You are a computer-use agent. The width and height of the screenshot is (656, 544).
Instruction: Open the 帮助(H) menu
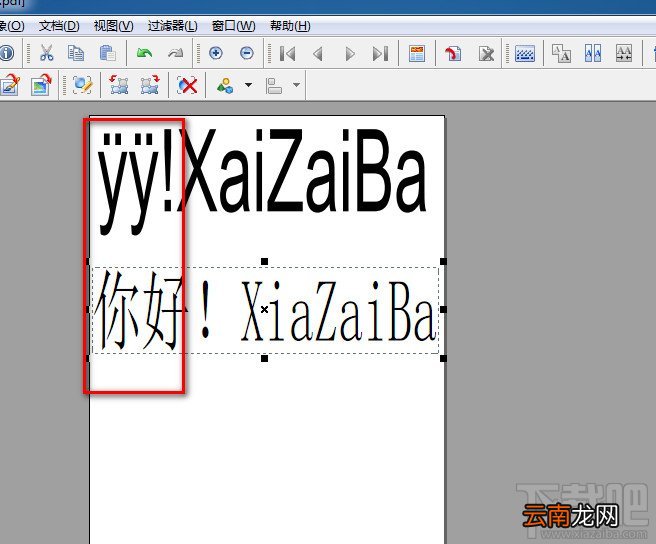coord(290,26)
